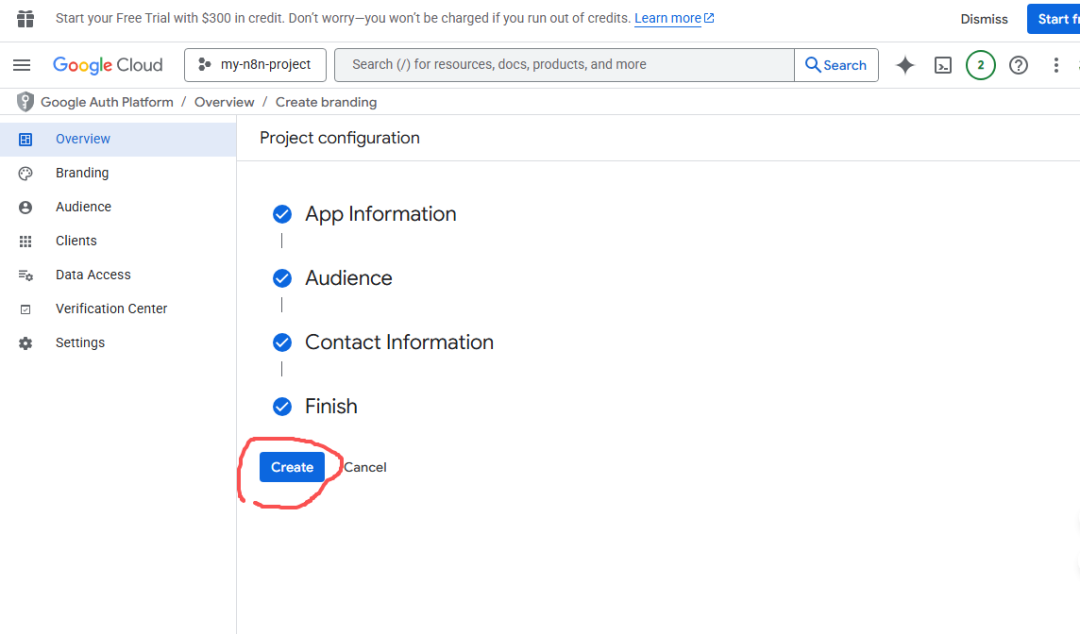
Task: Open the help question mark icon
Action: coord(1018,65)
